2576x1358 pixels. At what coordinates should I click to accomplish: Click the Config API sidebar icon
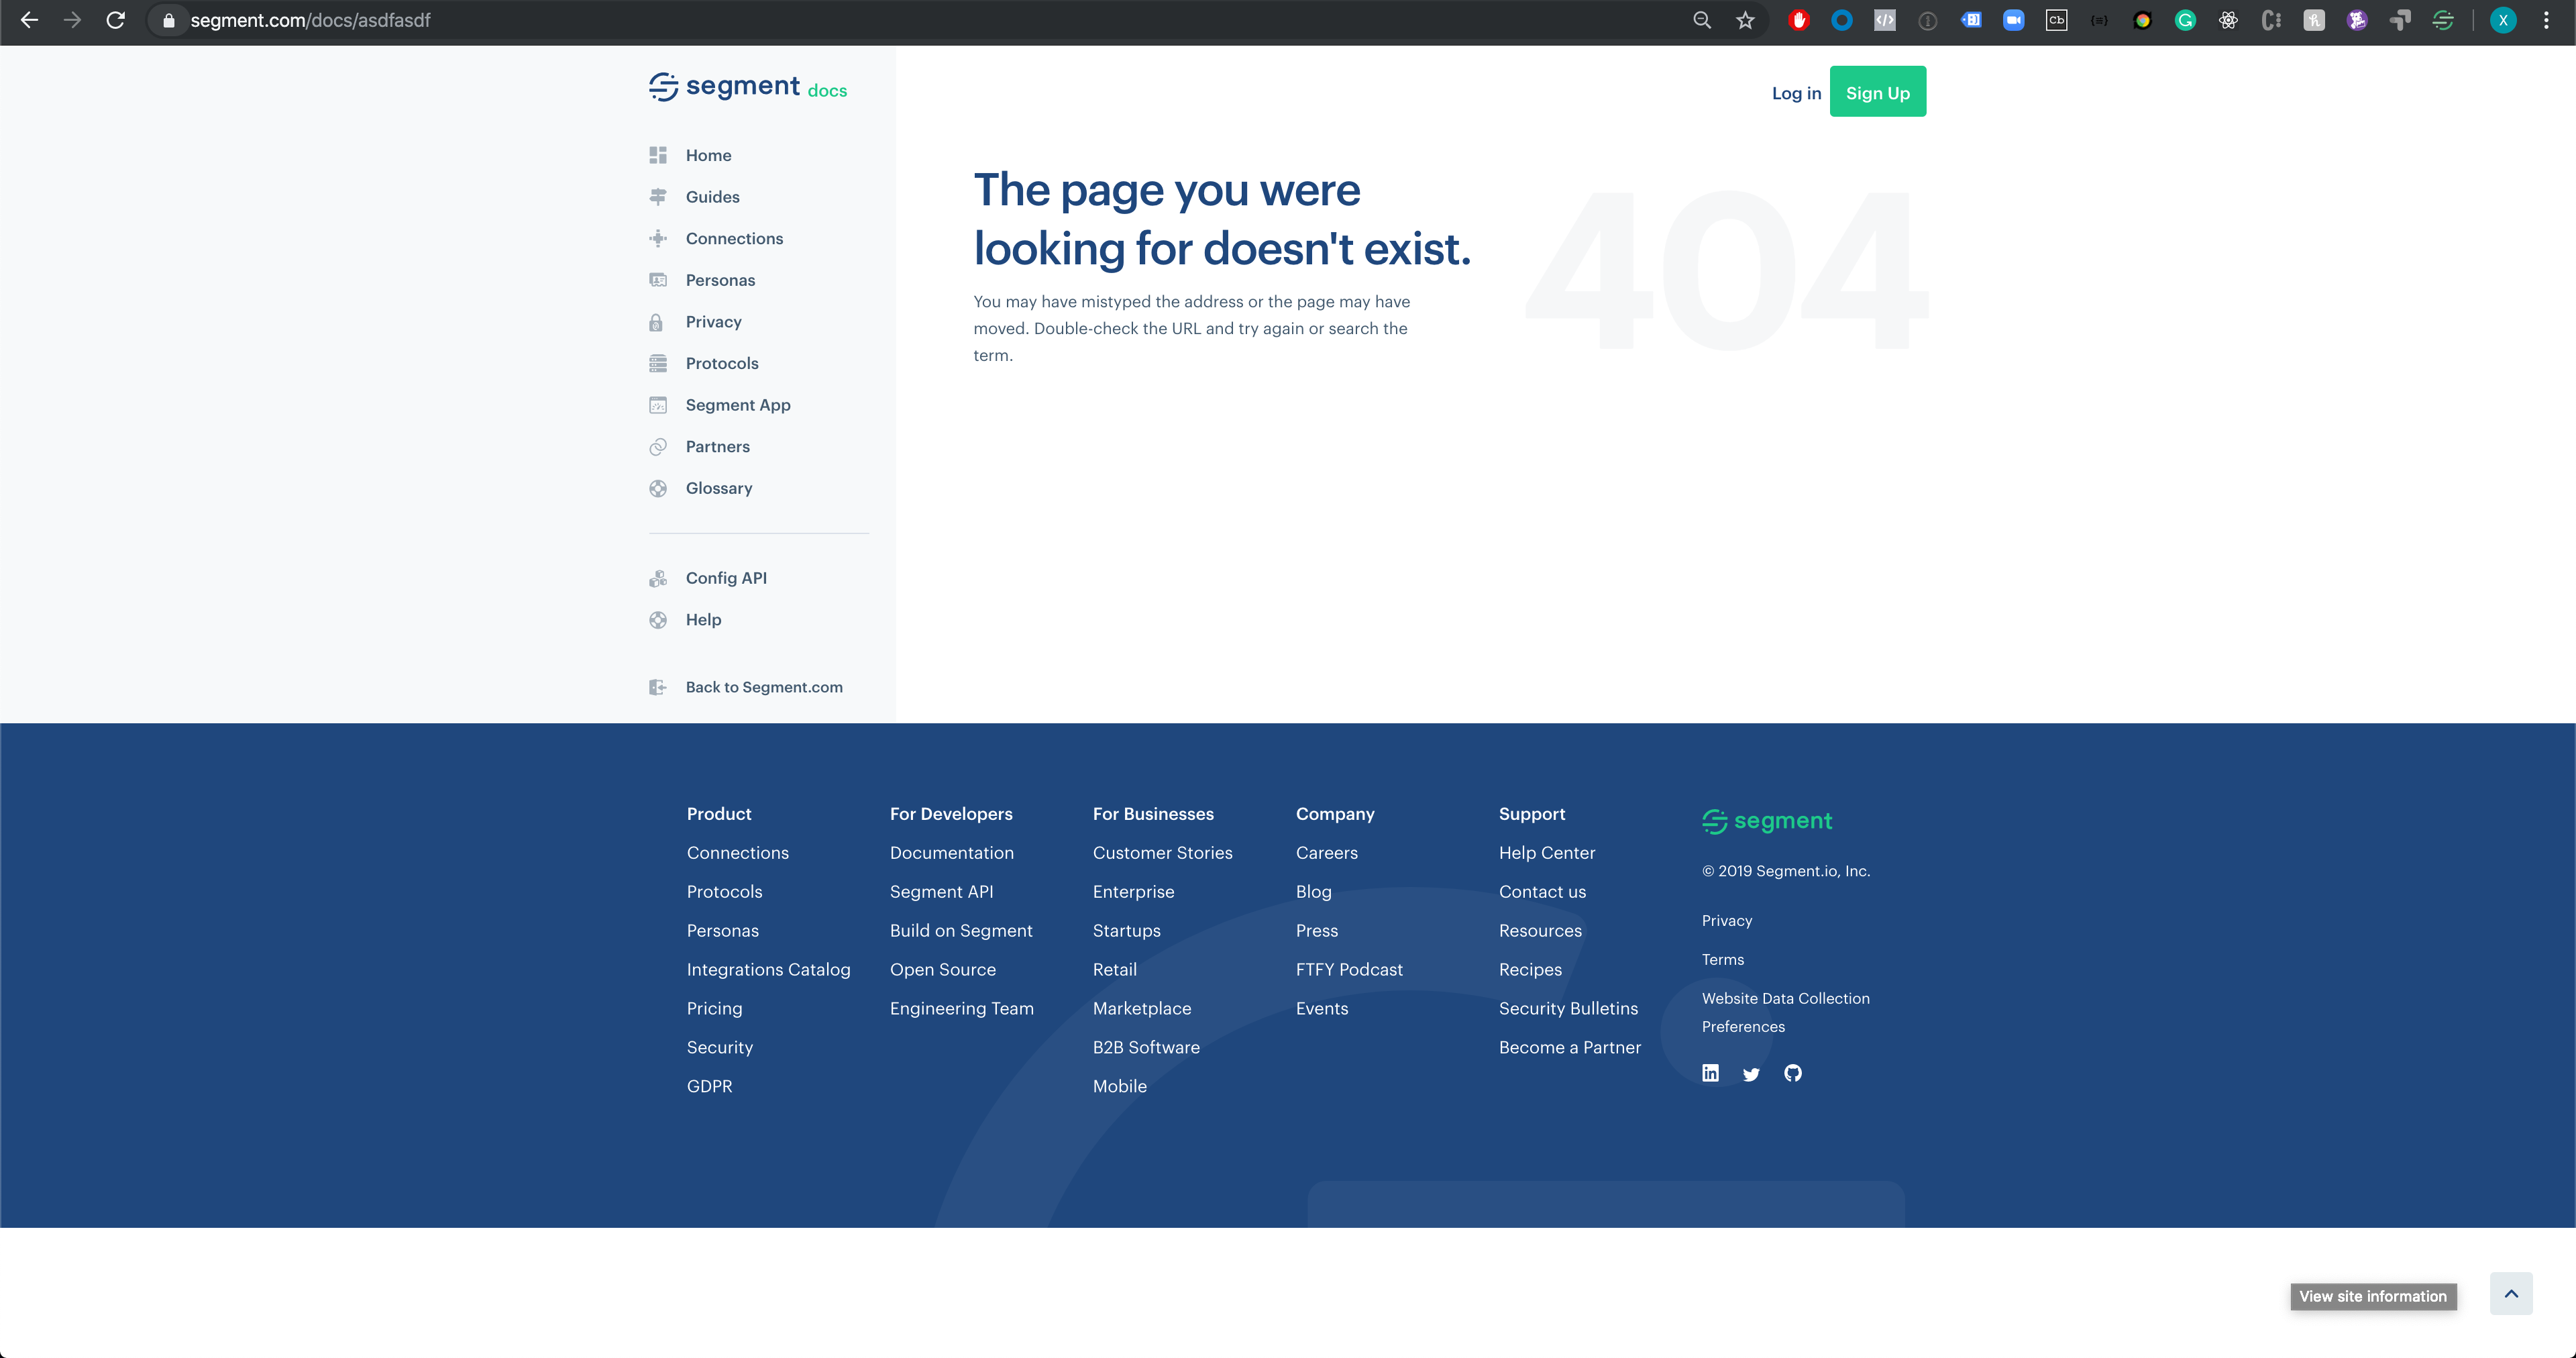[x=657, y=578]
